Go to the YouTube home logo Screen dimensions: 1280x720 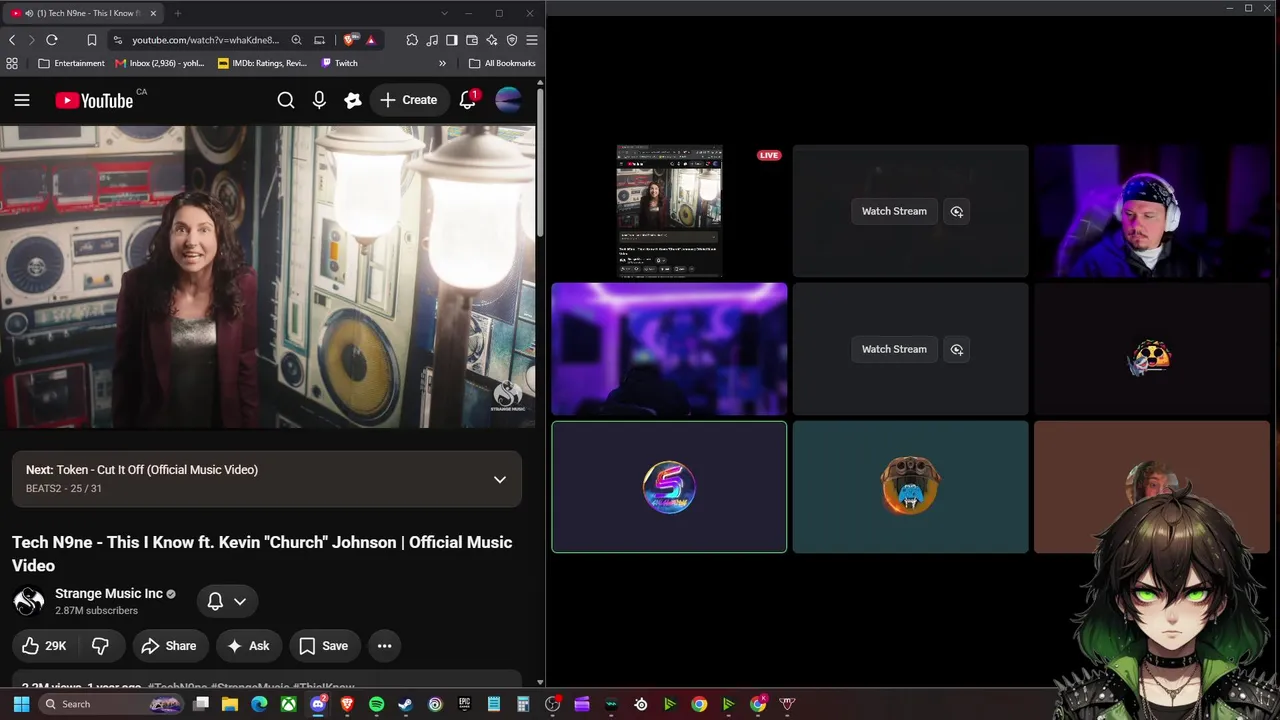coord(94,100)
